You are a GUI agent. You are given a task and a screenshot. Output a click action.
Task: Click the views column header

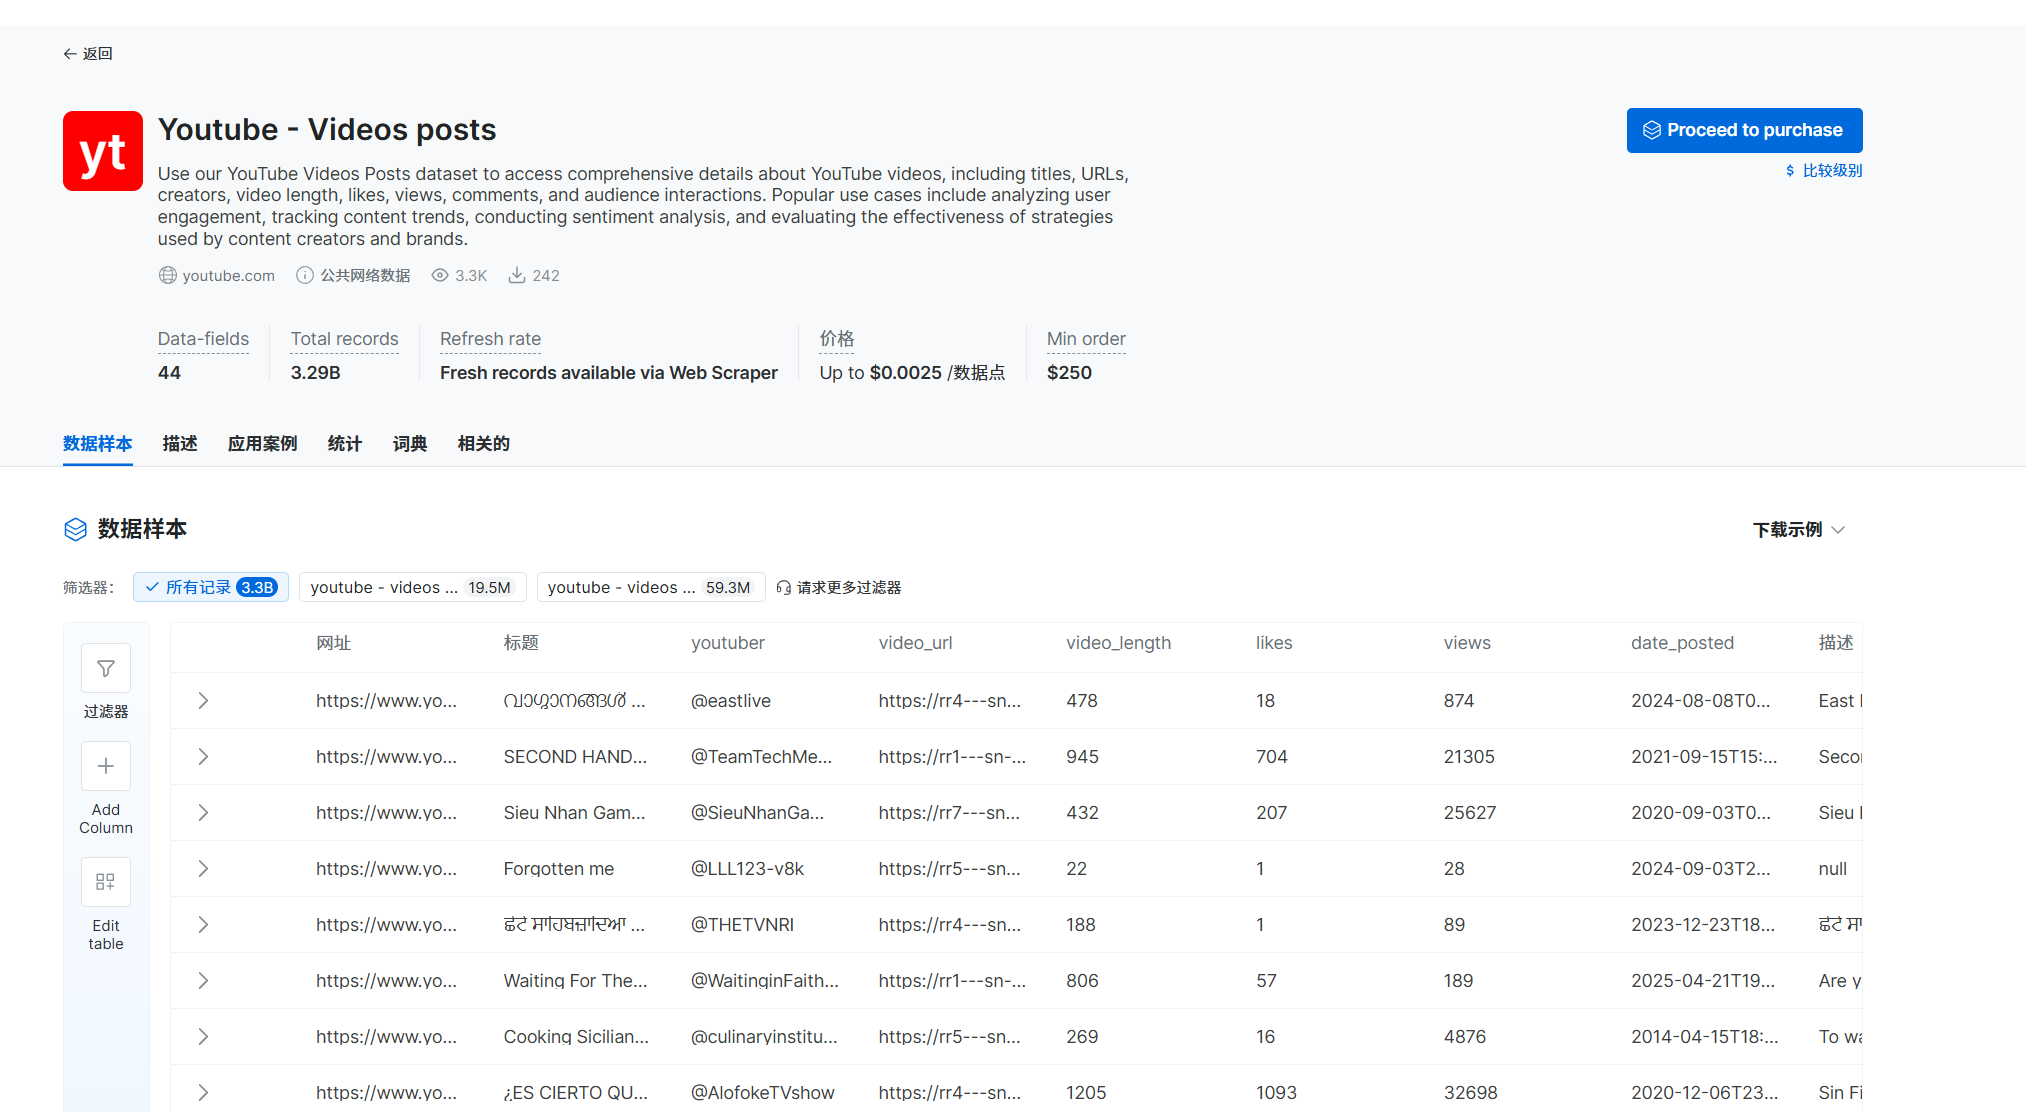click(x=1467, y=643)
